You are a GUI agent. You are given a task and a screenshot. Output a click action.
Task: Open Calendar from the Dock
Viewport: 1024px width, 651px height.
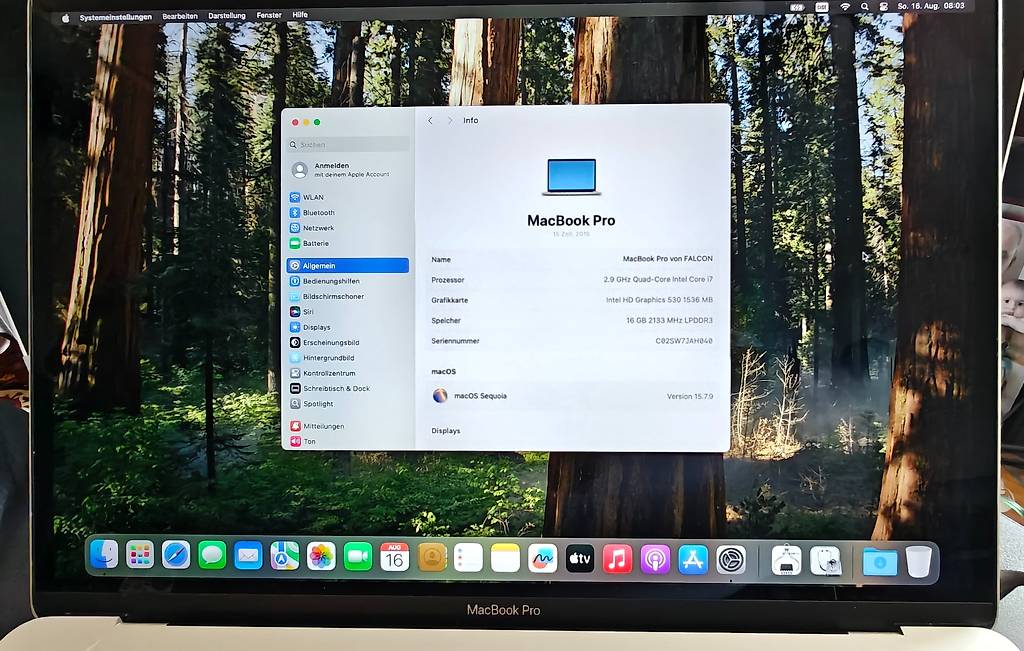coord(394,558)
